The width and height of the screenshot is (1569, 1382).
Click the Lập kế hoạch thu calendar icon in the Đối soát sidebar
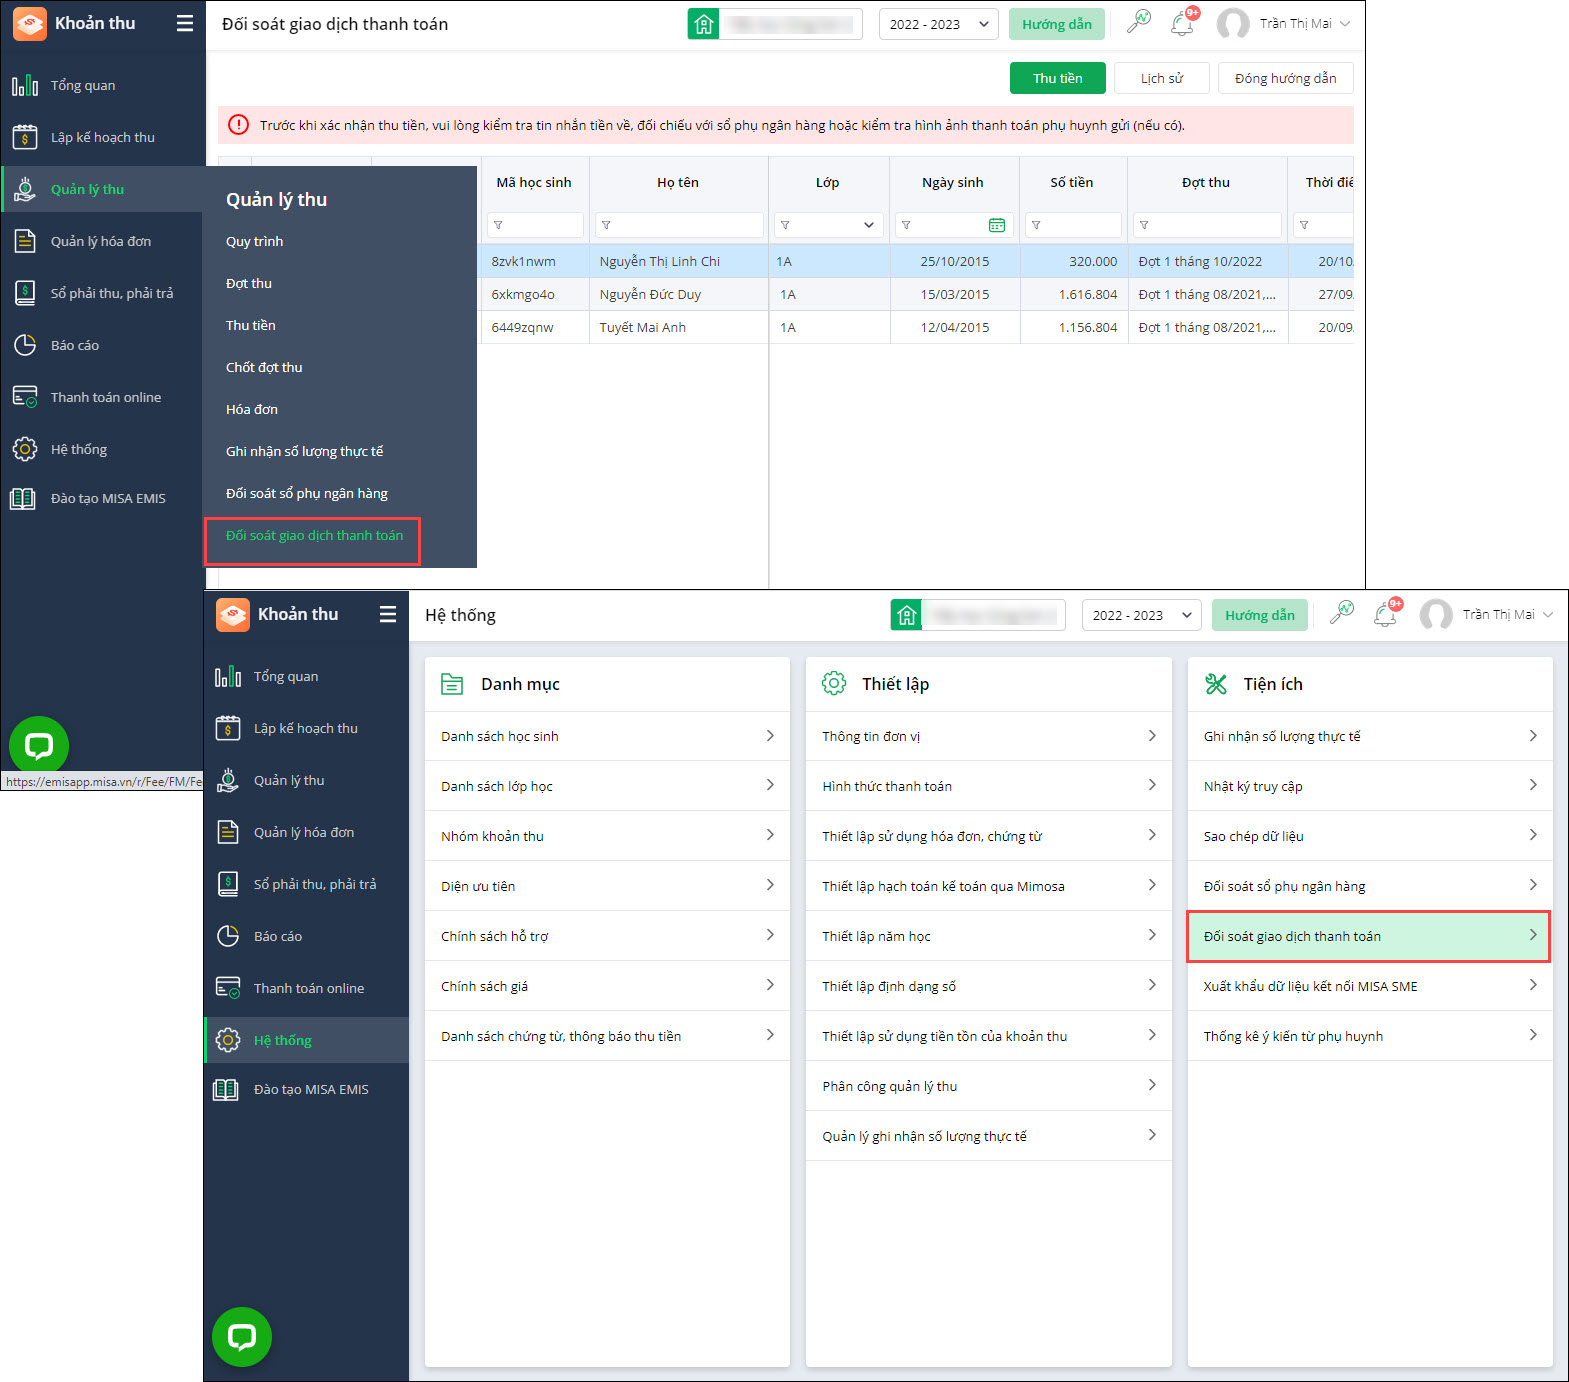pos(25,137)
